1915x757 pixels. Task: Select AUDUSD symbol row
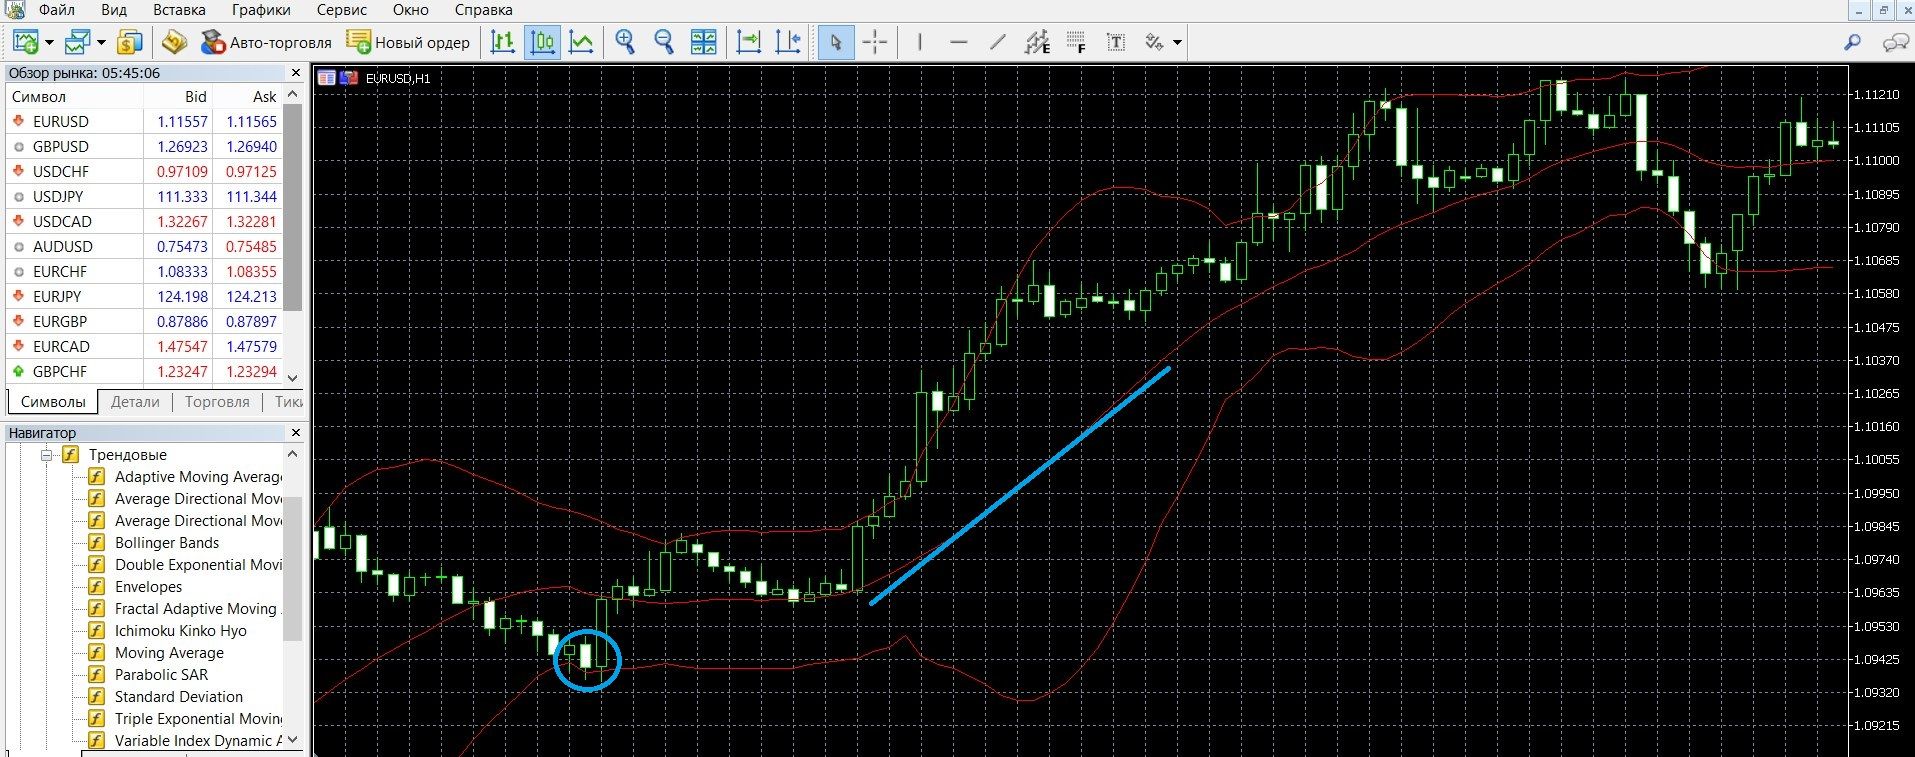[144, 246]
